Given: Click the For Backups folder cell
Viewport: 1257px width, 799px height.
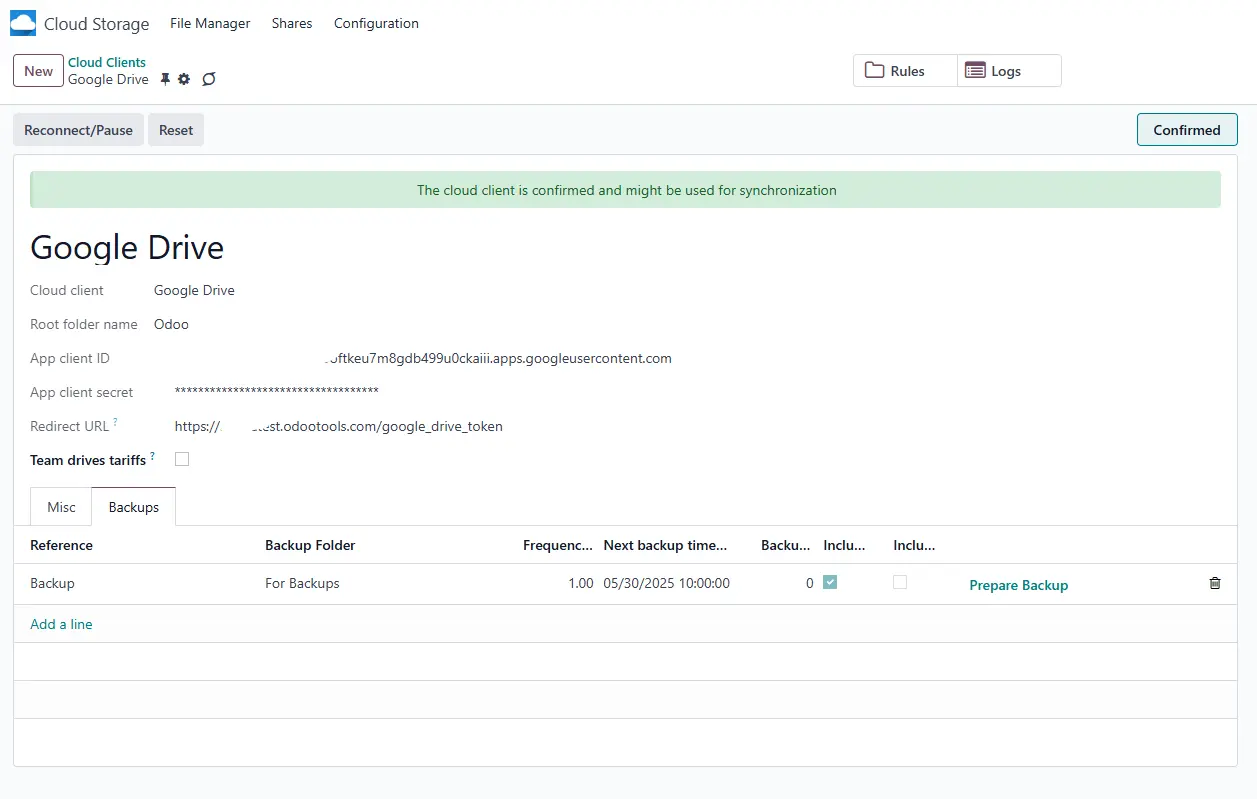Looking at the screenshot, I should point(302,583).
